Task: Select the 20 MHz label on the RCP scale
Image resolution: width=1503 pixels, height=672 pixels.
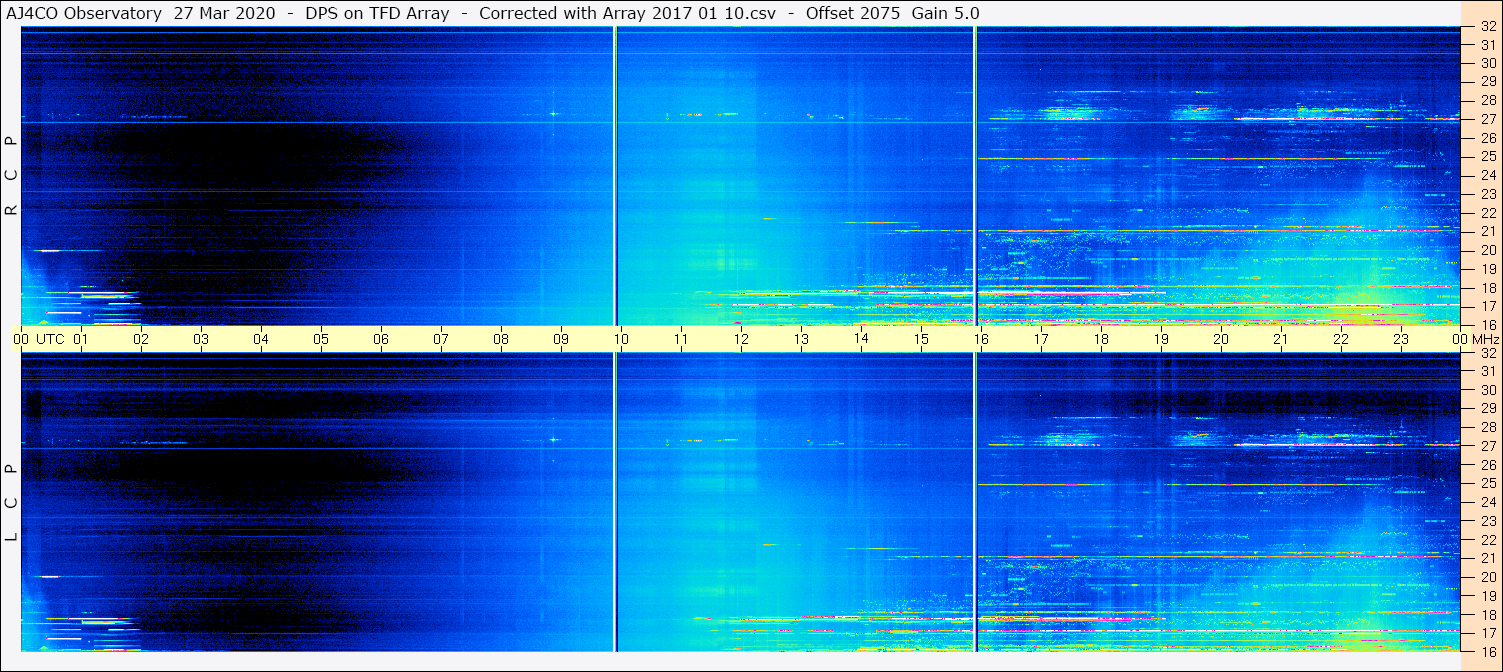Action: pyautogui.click(x=1487, y=250)
